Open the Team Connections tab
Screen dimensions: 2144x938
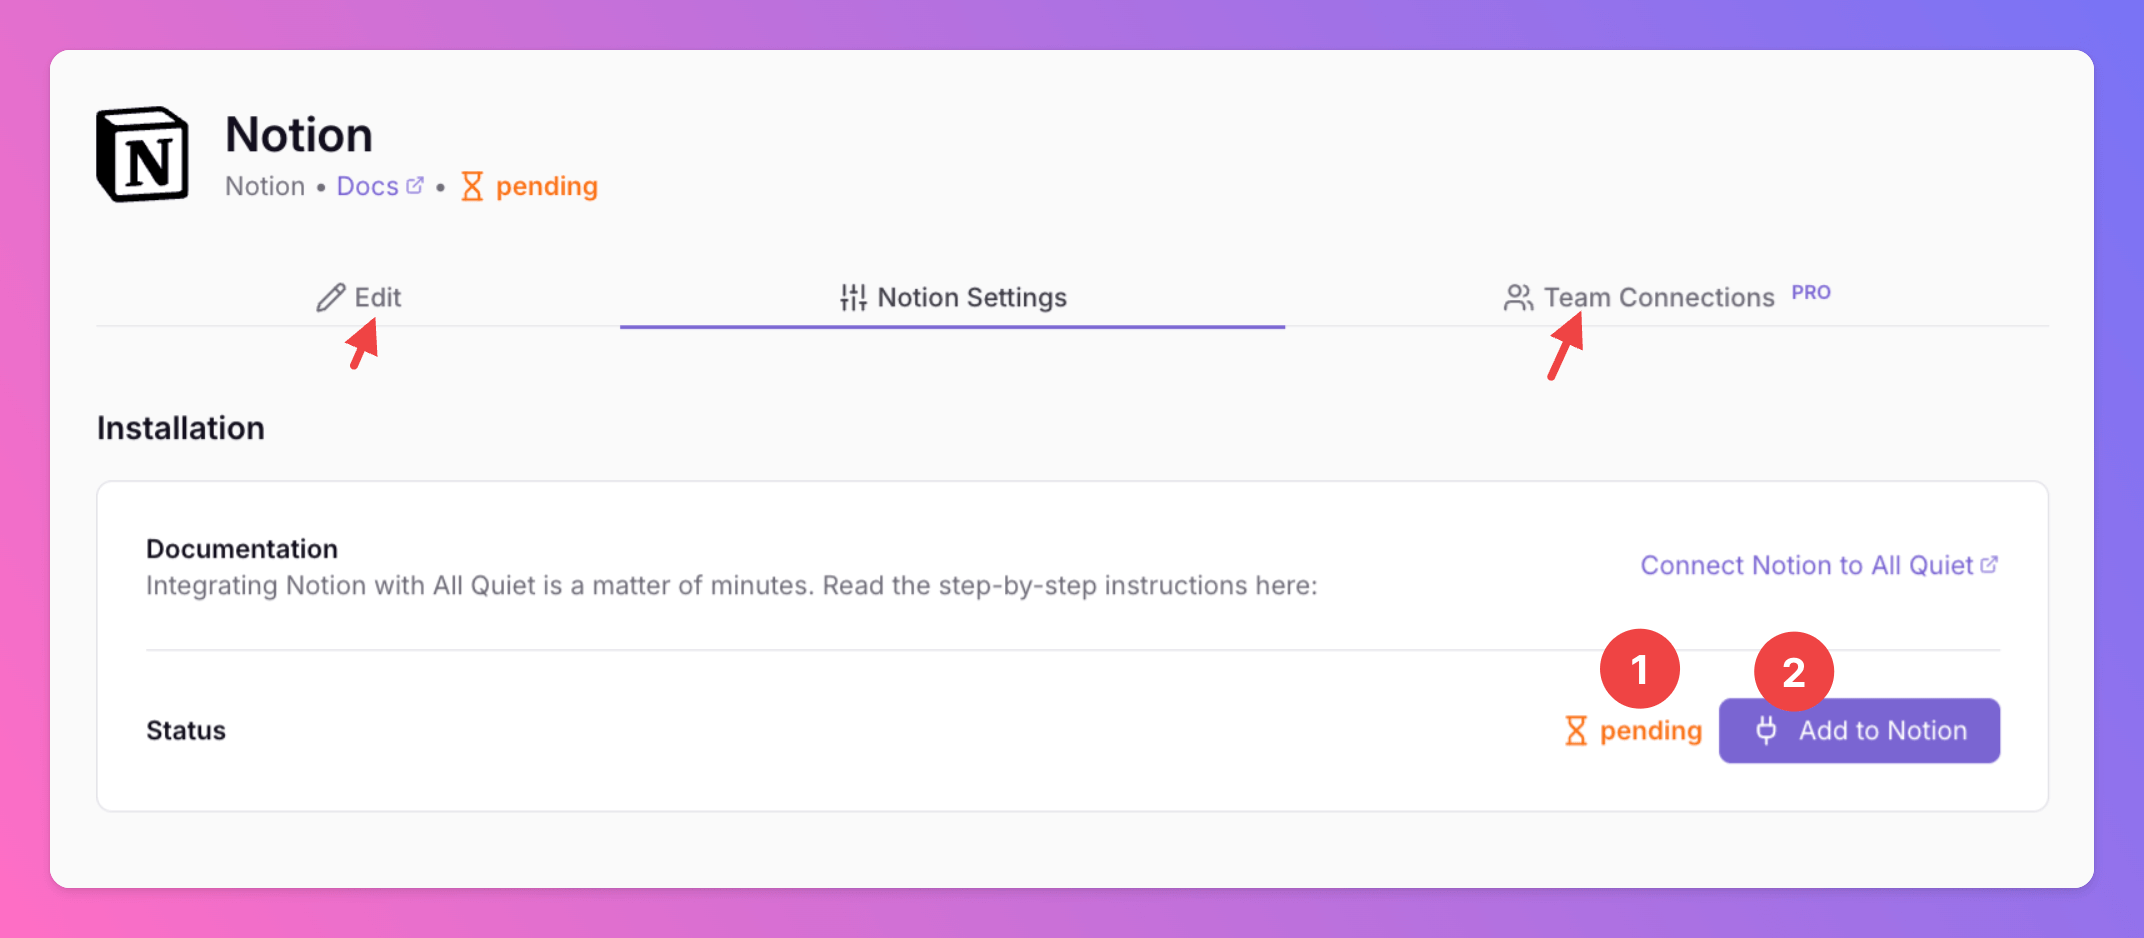point(1667,297)
